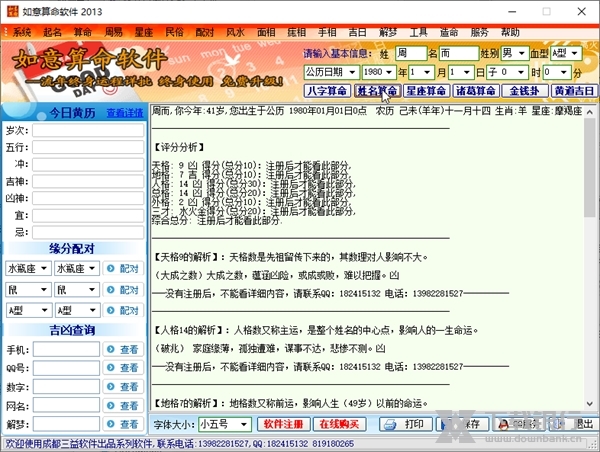Screen dimensions: 600x452
Task: Click 查看 button next to 网名
Action: click(x=123, y=405)
